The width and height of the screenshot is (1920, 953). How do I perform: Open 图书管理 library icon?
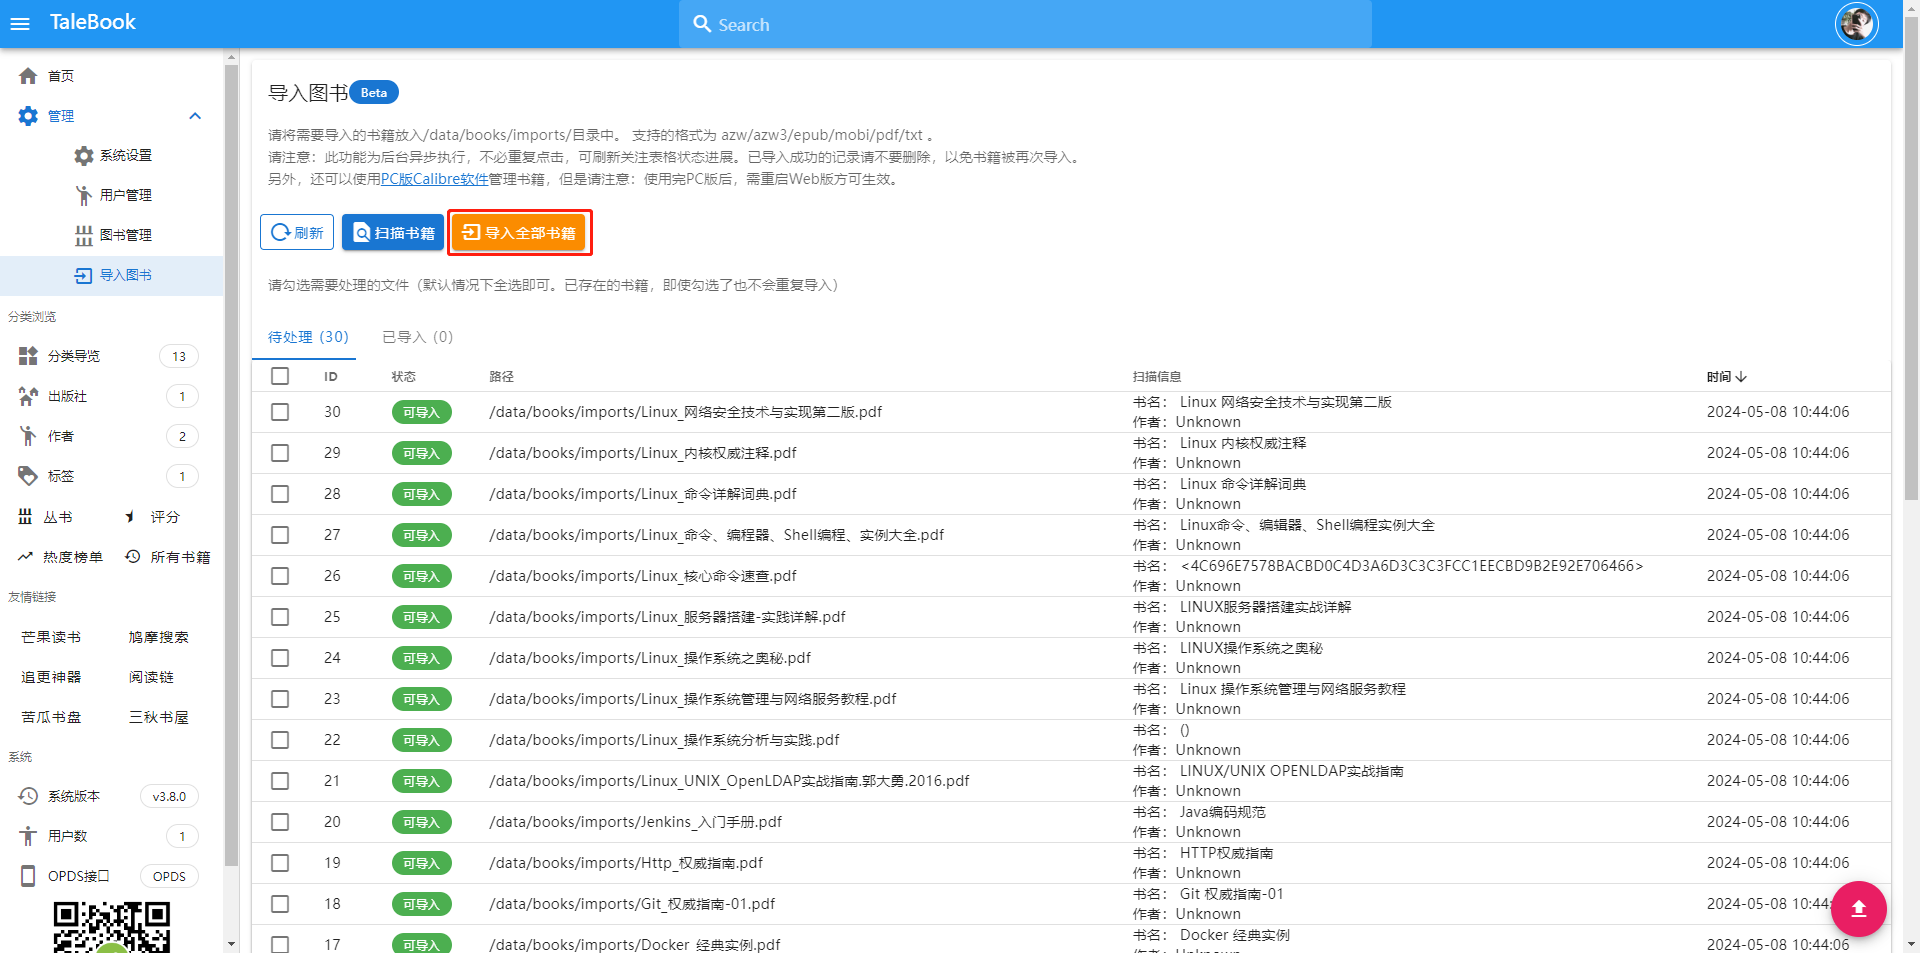pos(84,235)
